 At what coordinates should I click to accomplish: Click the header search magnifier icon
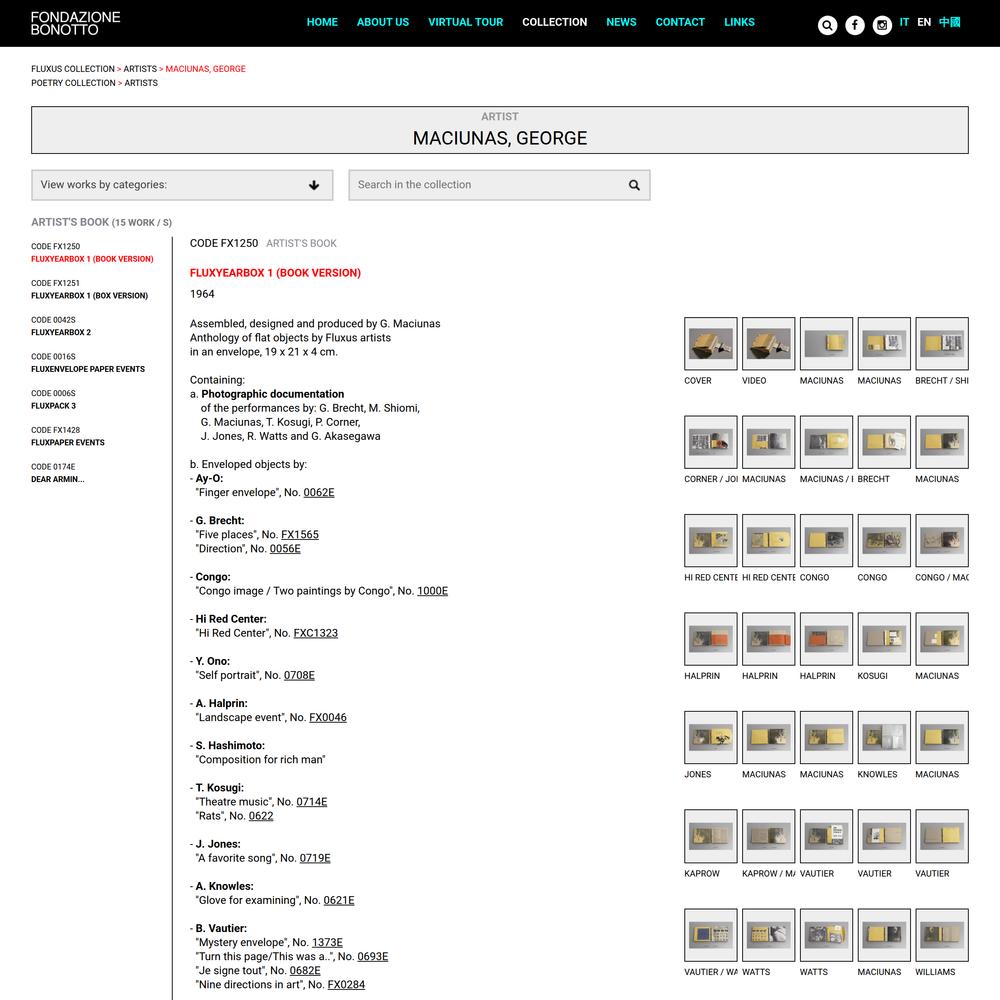click(827, 25)
